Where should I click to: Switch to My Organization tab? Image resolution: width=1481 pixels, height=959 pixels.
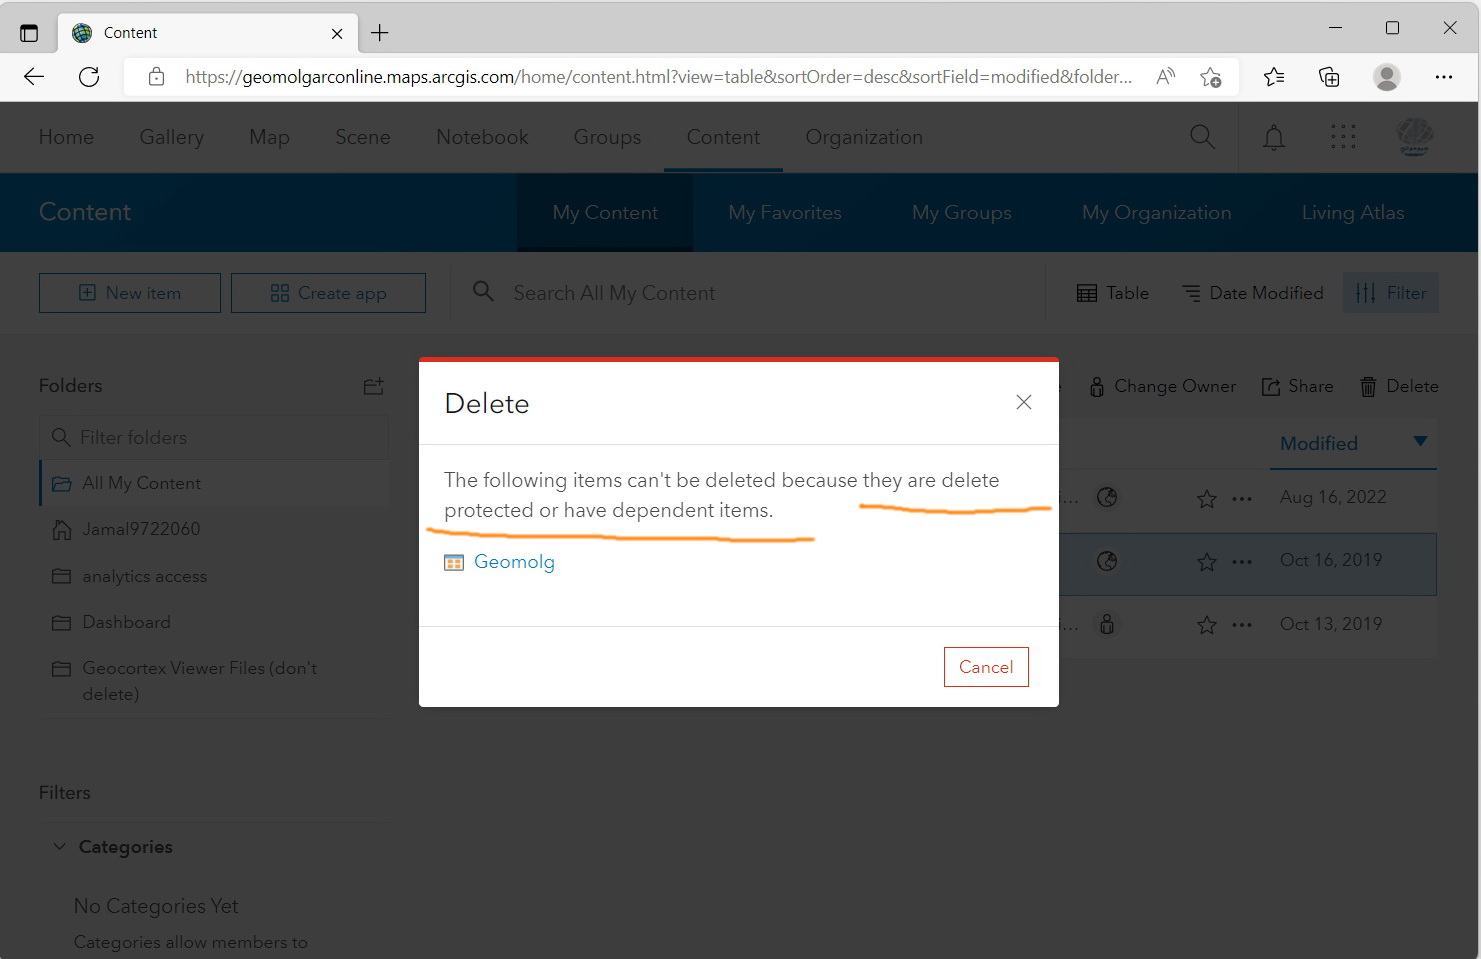coord(1156,212)
